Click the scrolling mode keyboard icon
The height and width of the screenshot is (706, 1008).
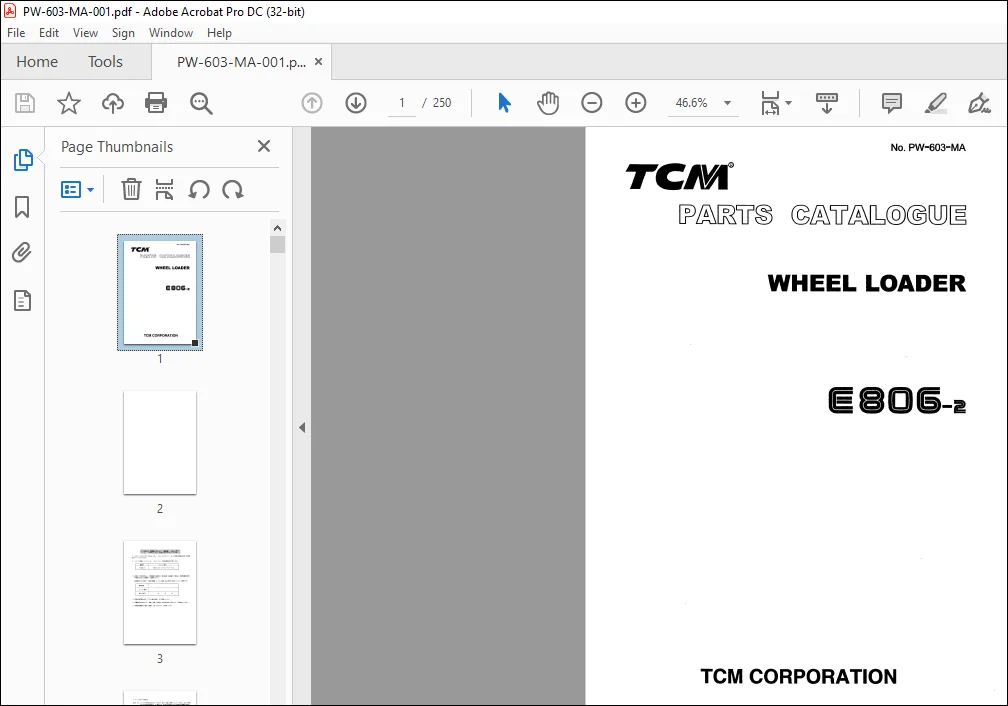point(827,103)
